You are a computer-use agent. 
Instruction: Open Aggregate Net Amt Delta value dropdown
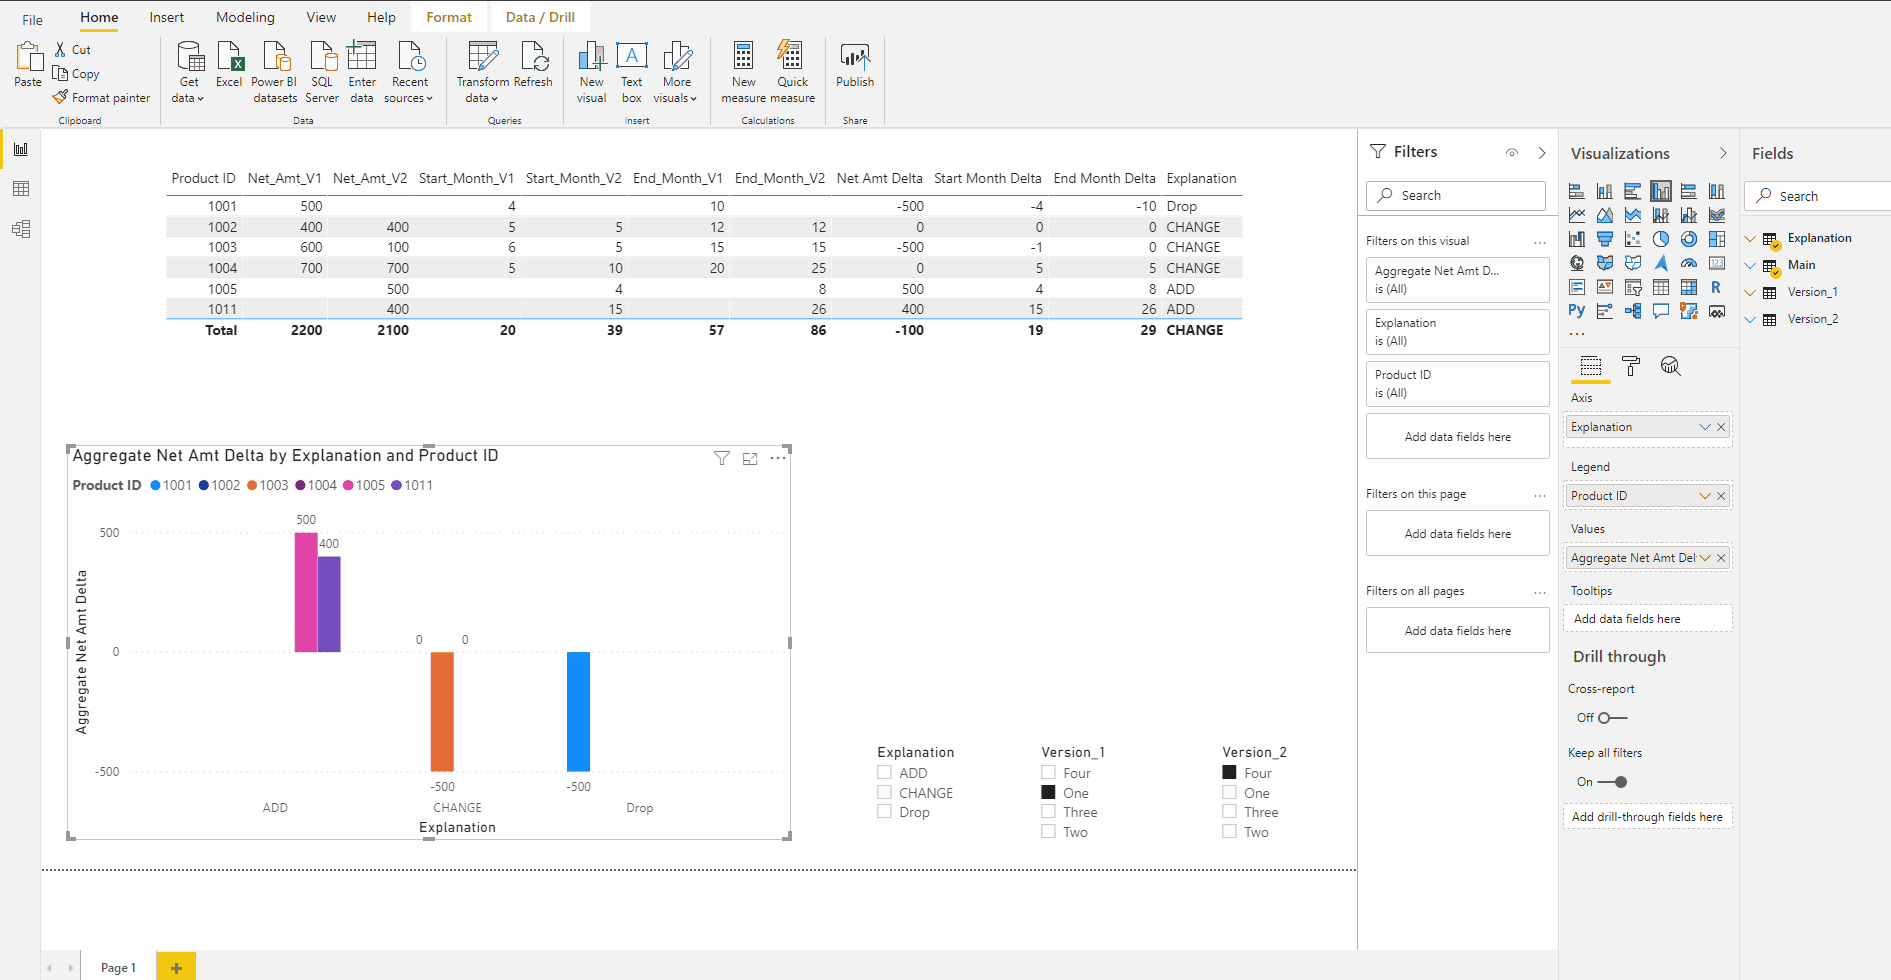(x=1705, y=558)
